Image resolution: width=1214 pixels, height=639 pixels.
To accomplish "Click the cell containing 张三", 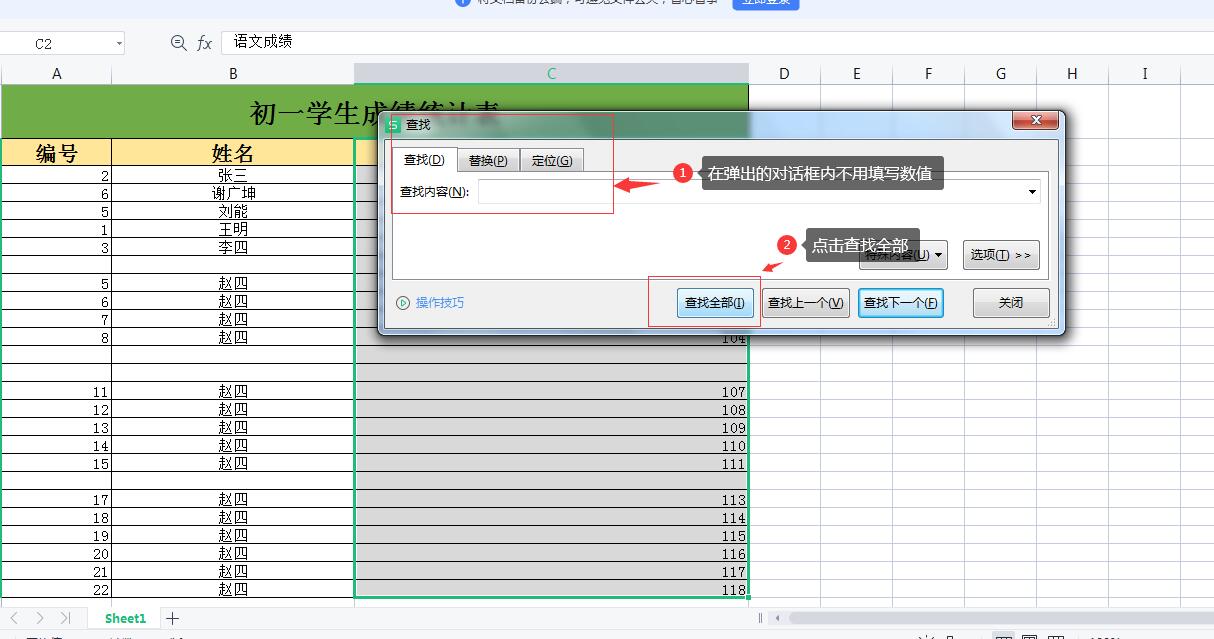I will [233, 175].
